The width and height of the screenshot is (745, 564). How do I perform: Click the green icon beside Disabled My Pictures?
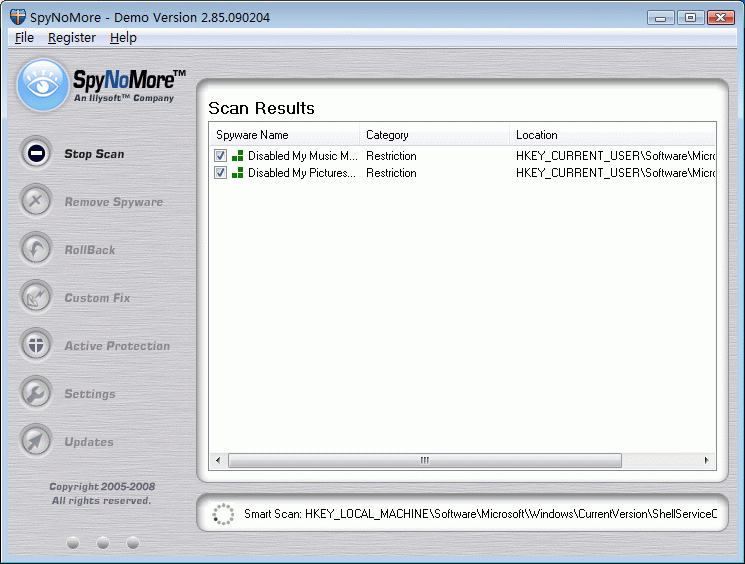tap(238, 173)
